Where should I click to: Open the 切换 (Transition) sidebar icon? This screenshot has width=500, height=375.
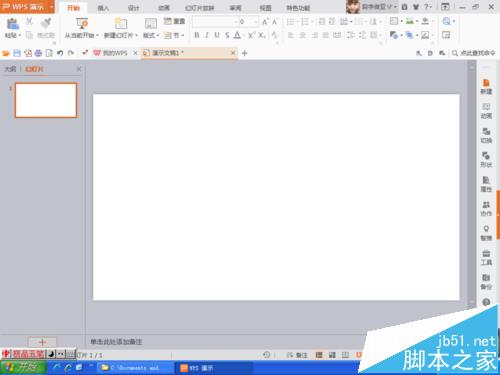[486, 135]
